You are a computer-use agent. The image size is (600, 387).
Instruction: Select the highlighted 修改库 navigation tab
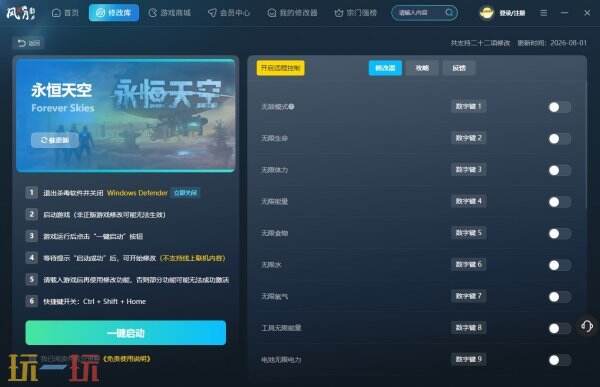click(x=114, y=13)
